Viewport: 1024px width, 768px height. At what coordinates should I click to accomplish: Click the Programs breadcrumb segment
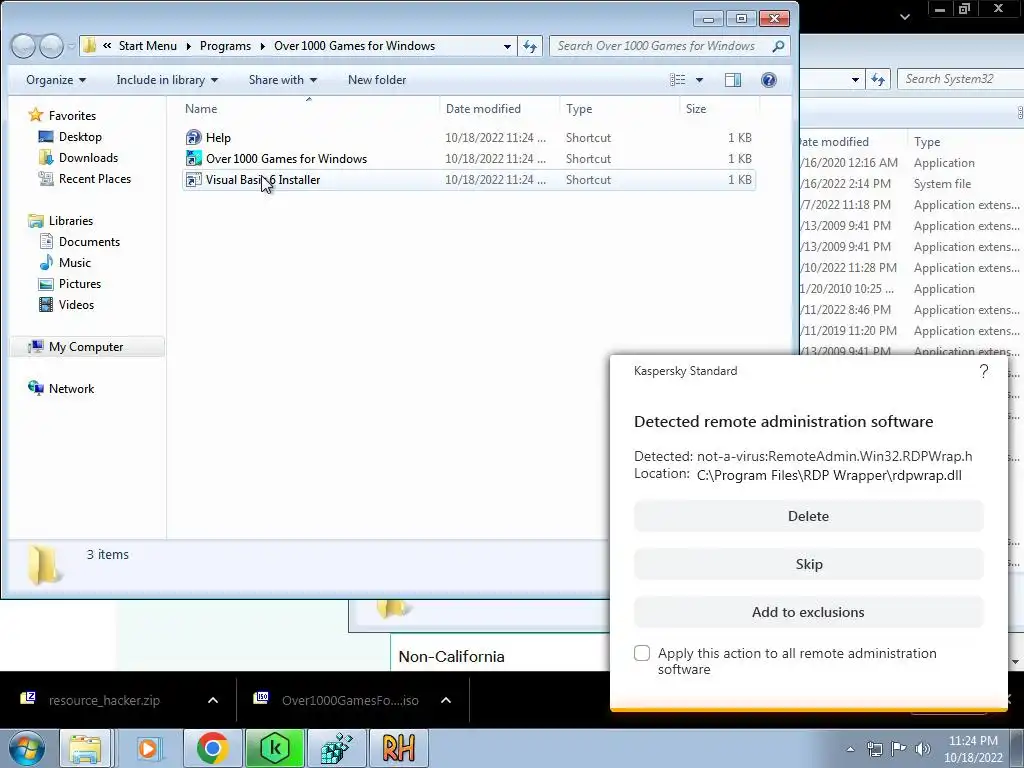(225, 46)
